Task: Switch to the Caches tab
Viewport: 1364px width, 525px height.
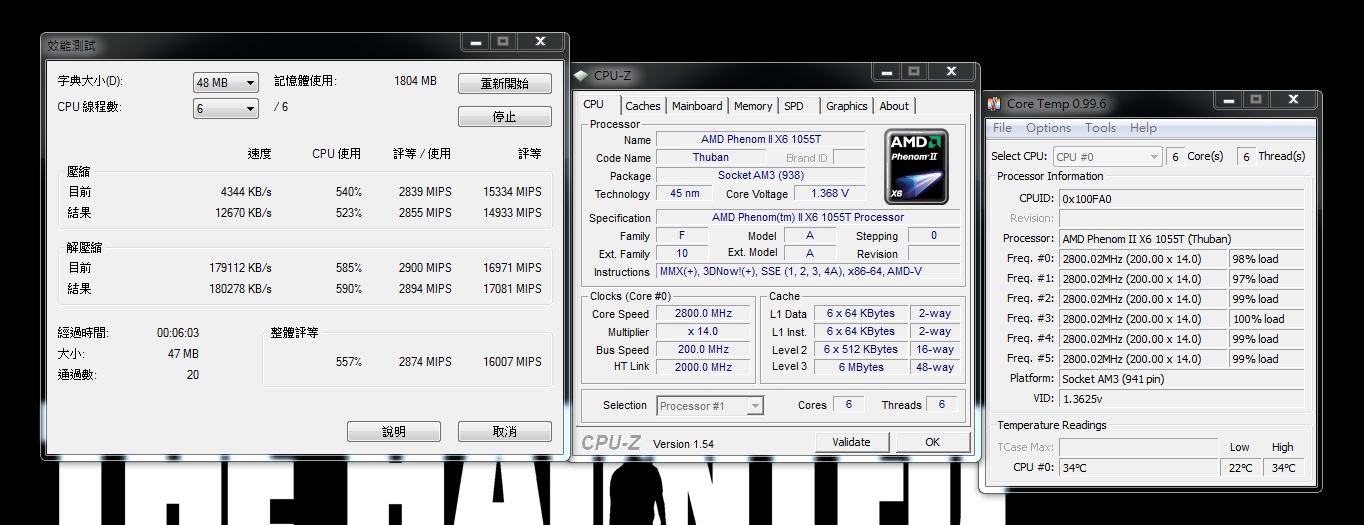Action: pyautogui.click(x=643, y=106)
